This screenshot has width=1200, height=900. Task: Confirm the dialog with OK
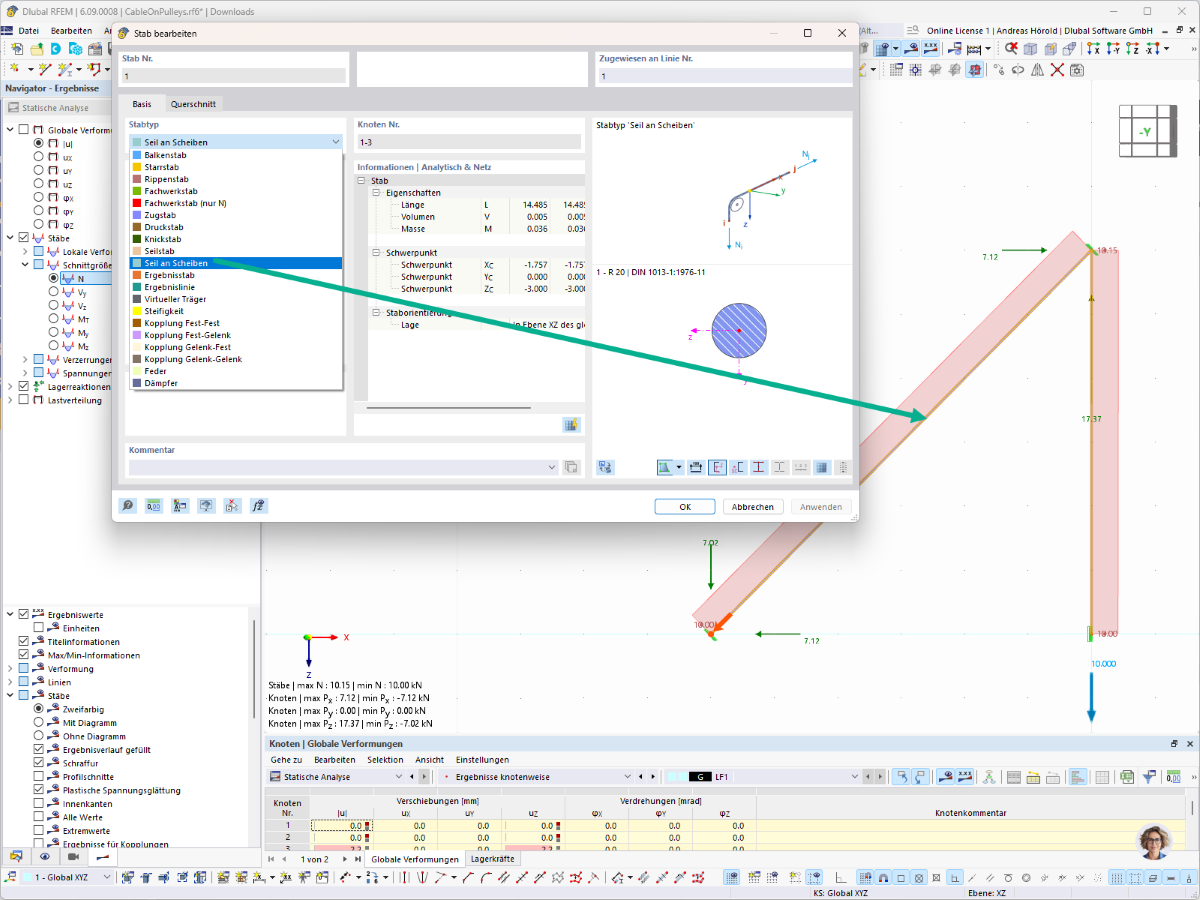pyautogui.click(x=685, y=507)
